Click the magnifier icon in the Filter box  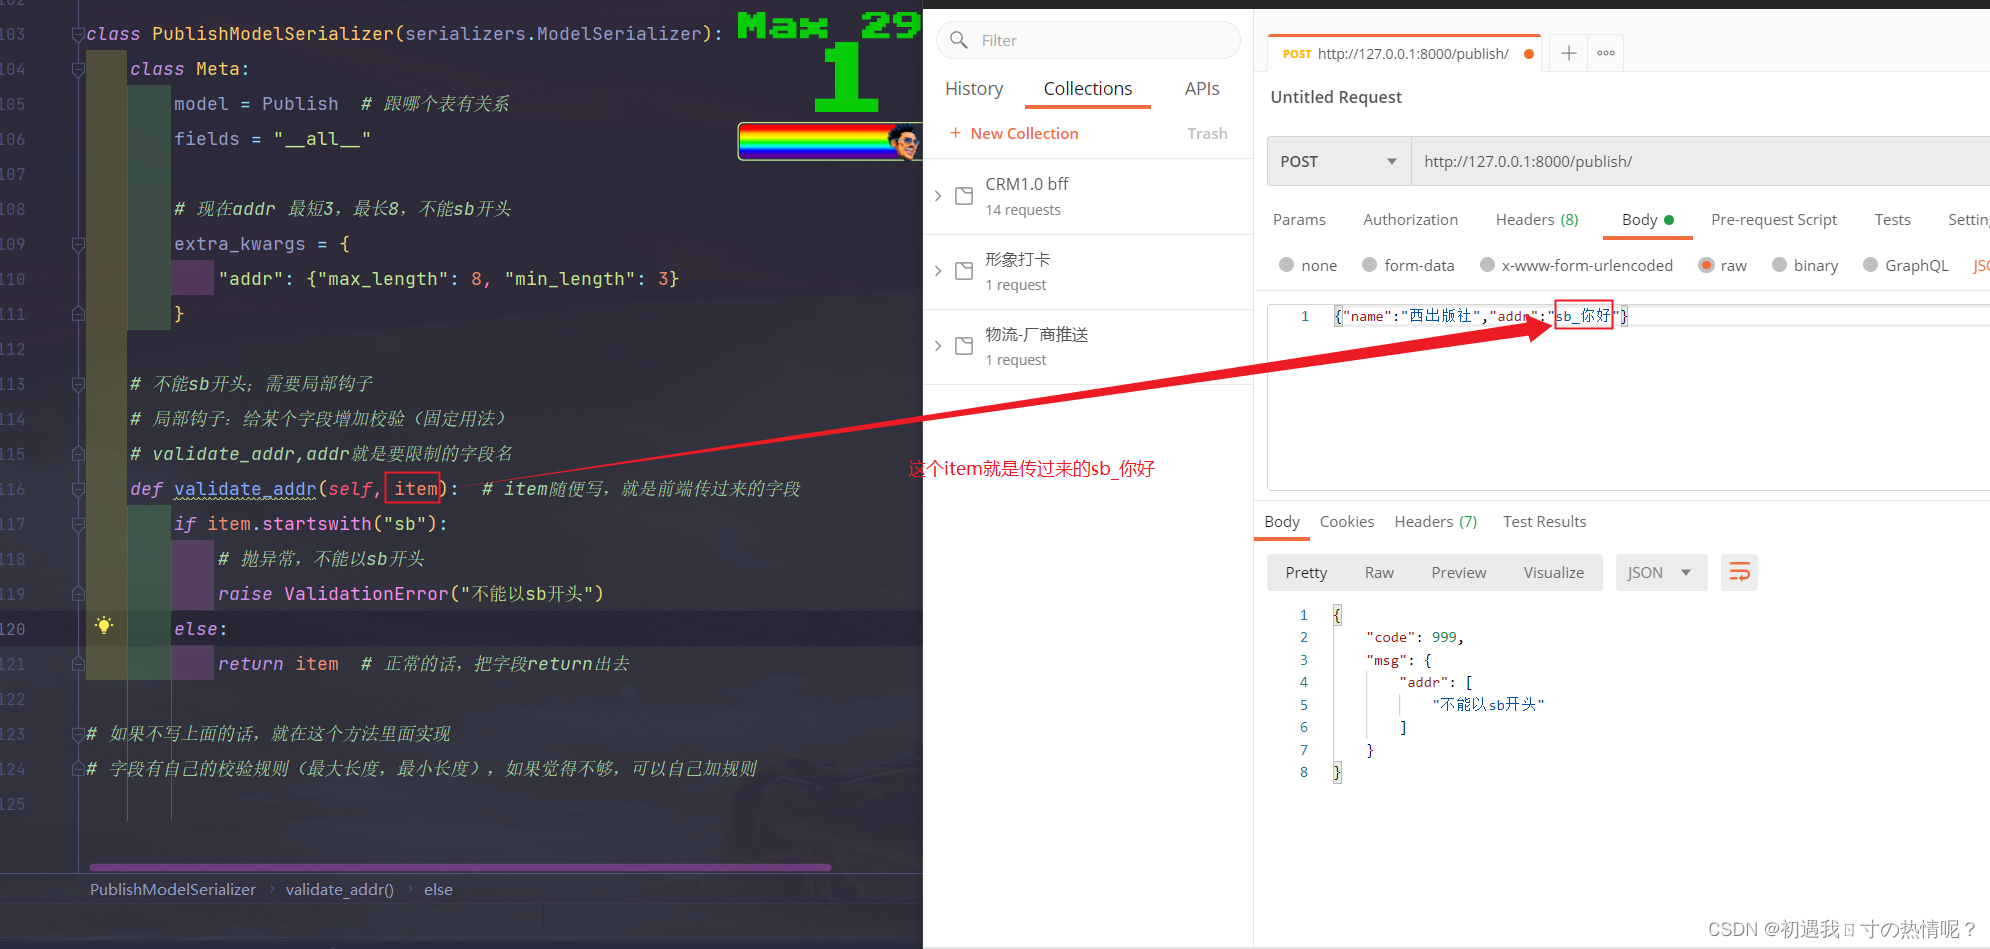pyautogui.click(x=958, y=40)
